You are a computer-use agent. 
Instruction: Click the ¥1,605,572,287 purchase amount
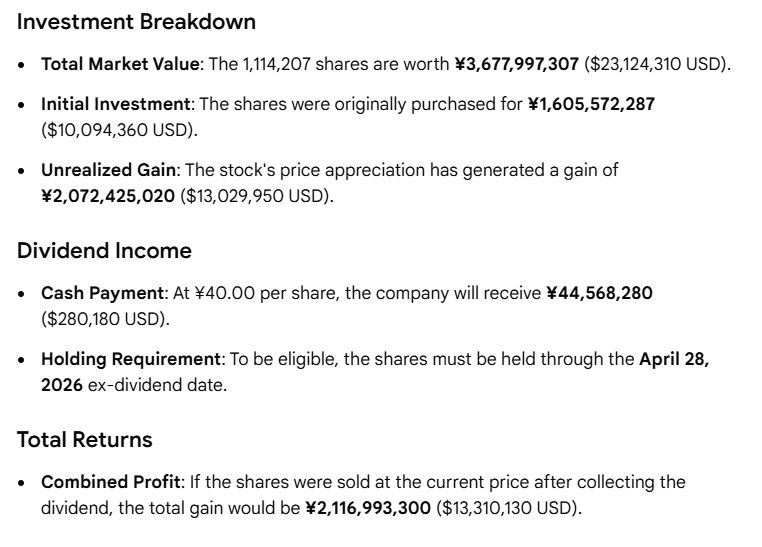coord(591,104)
